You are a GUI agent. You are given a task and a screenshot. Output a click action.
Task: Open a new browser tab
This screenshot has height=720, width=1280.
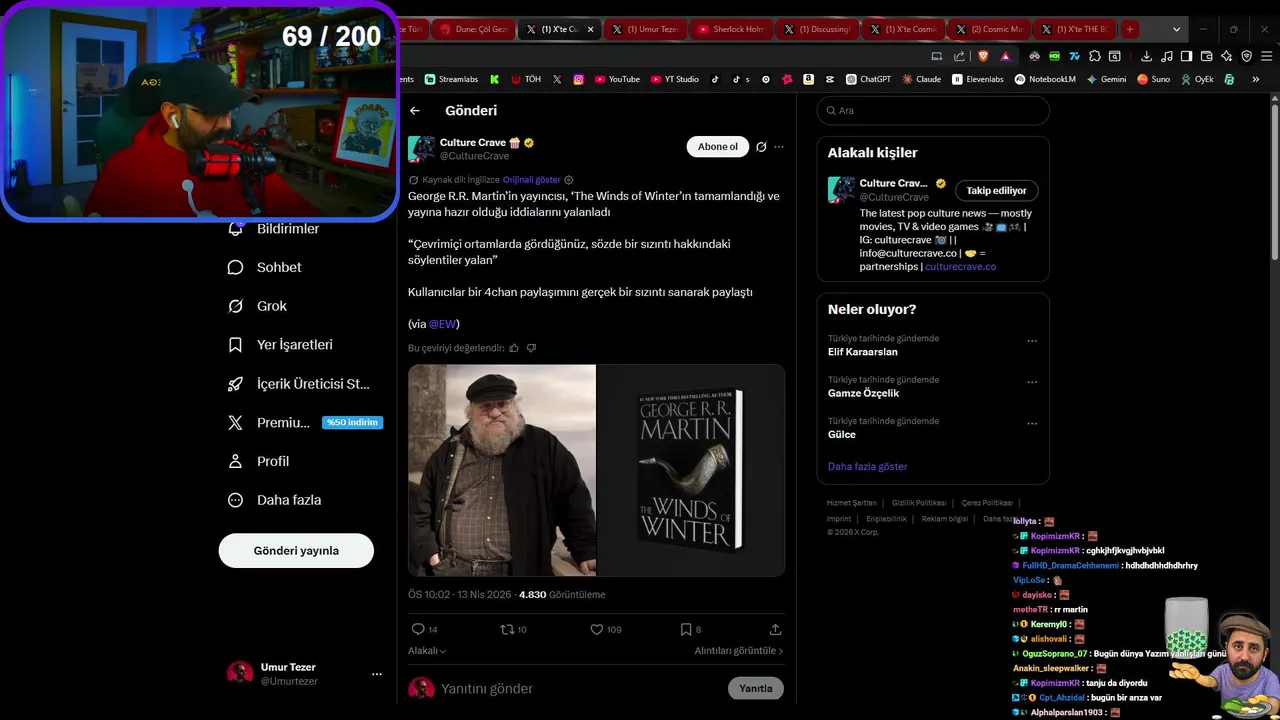point(1130,30)
